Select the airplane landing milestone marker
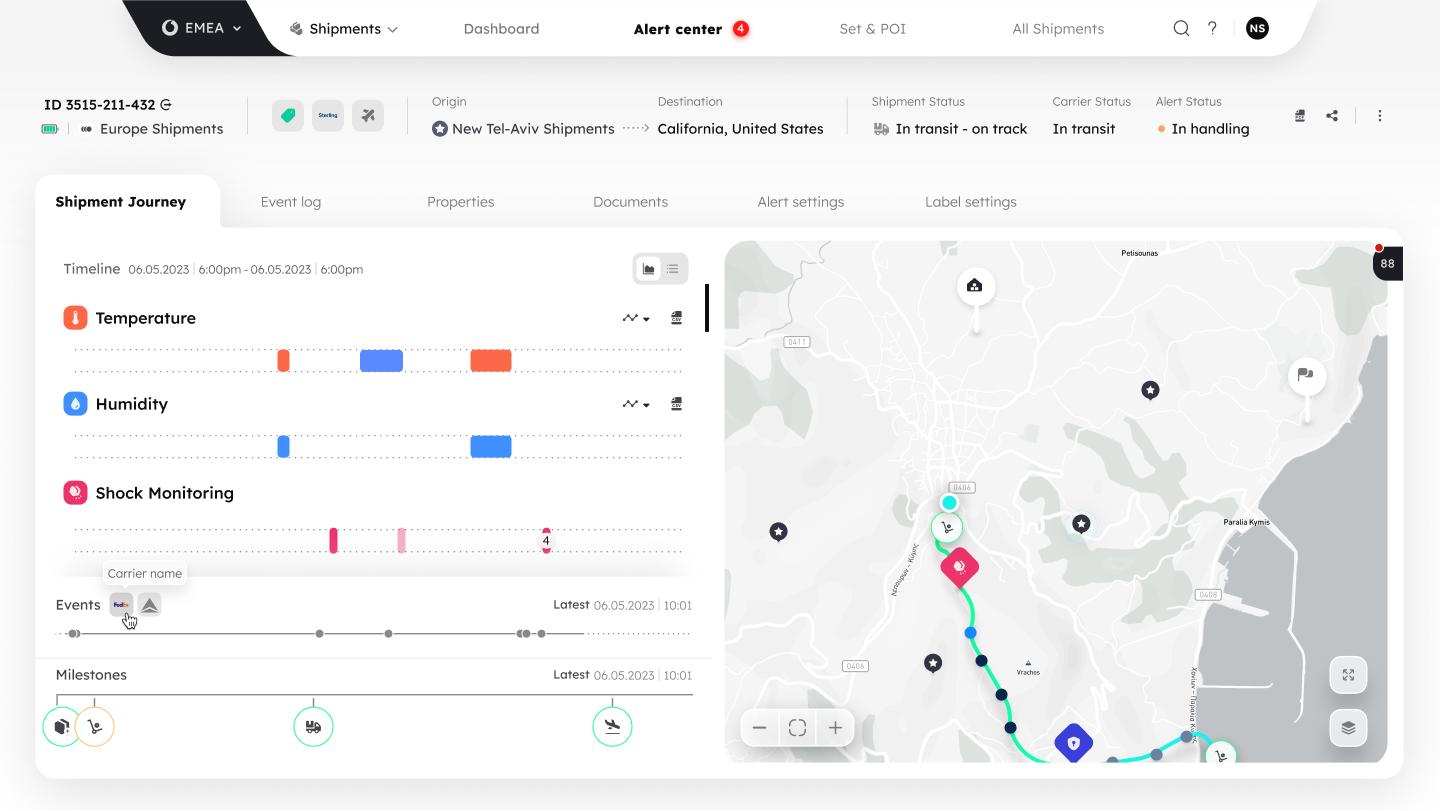1440x811 pixels. point(612,727)
